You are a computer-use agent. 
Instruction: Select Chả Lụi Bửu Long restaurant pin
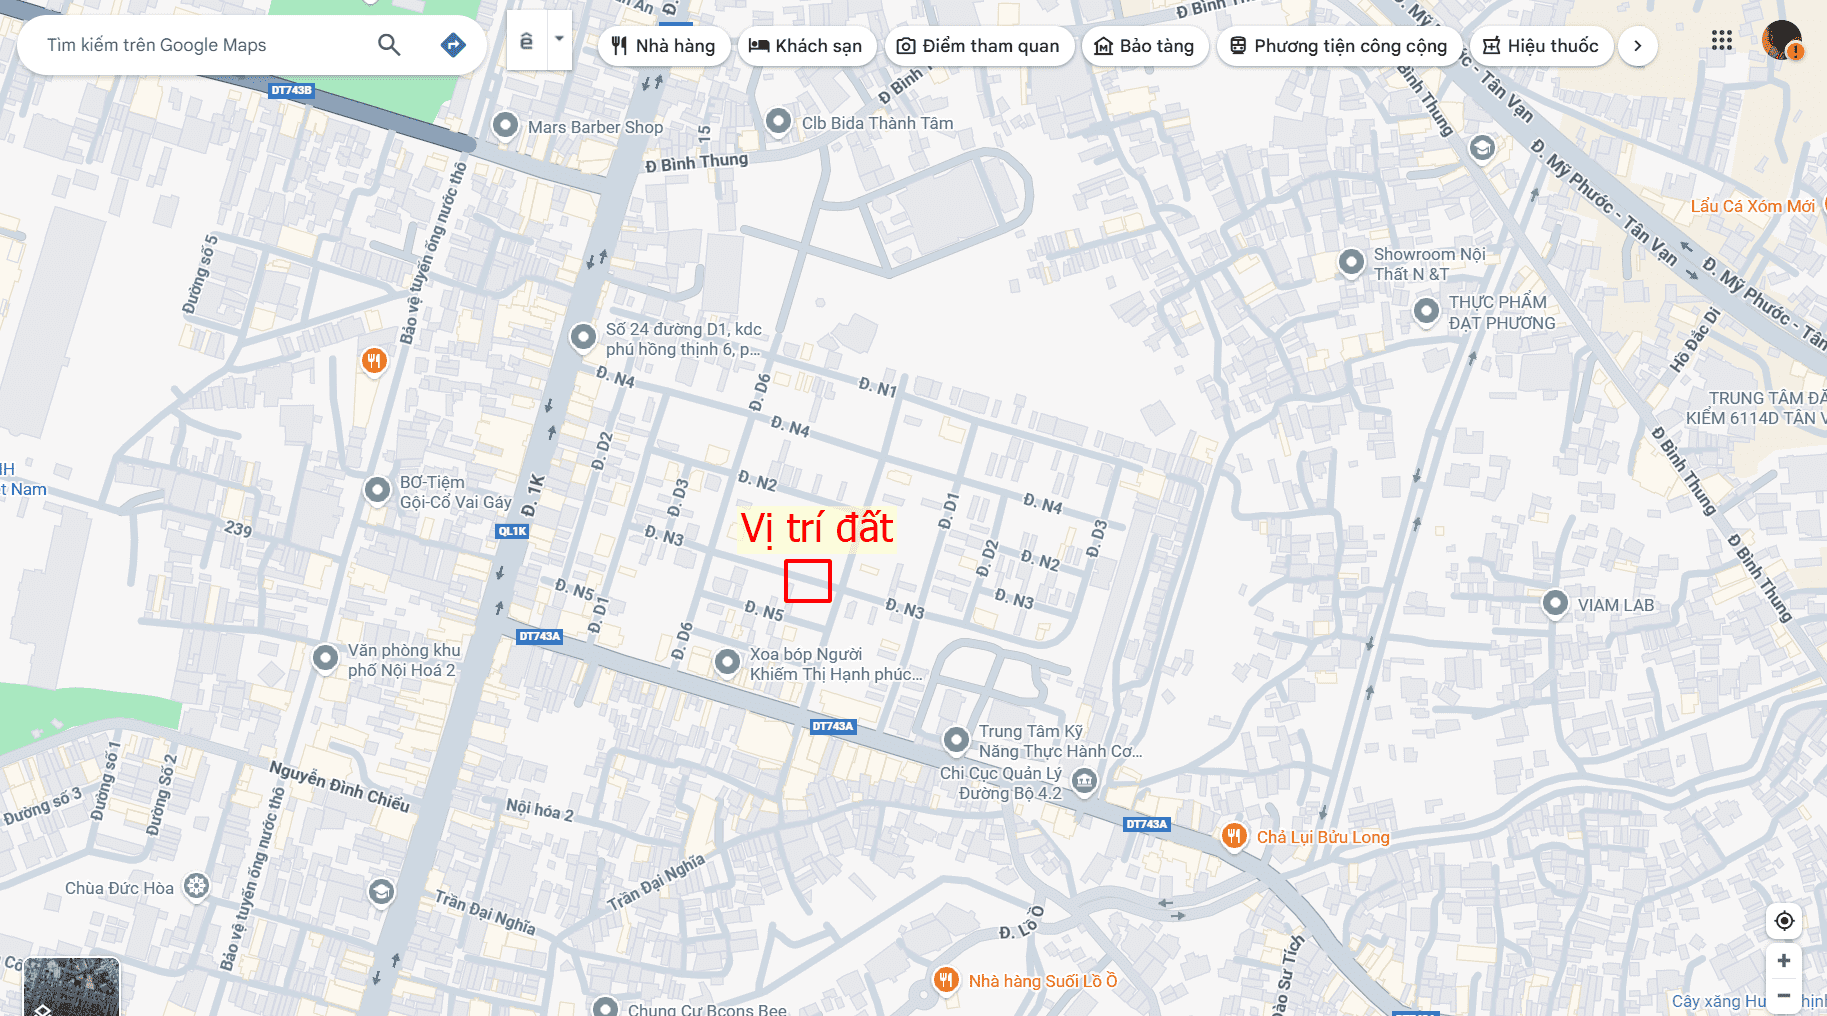click(1234, 836)
